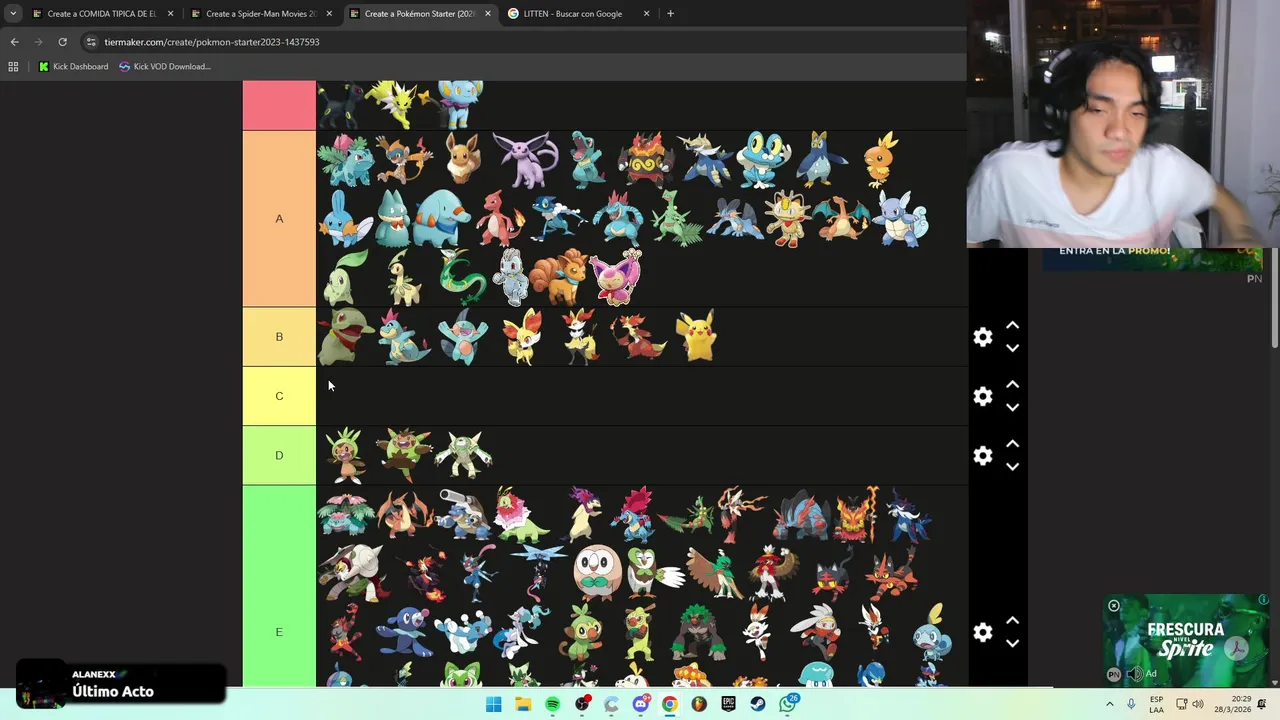Open FL Studio from taskbar
The height and width of the screenshot is (720, 1280).
pyautogui.click(x=699, y=704)
